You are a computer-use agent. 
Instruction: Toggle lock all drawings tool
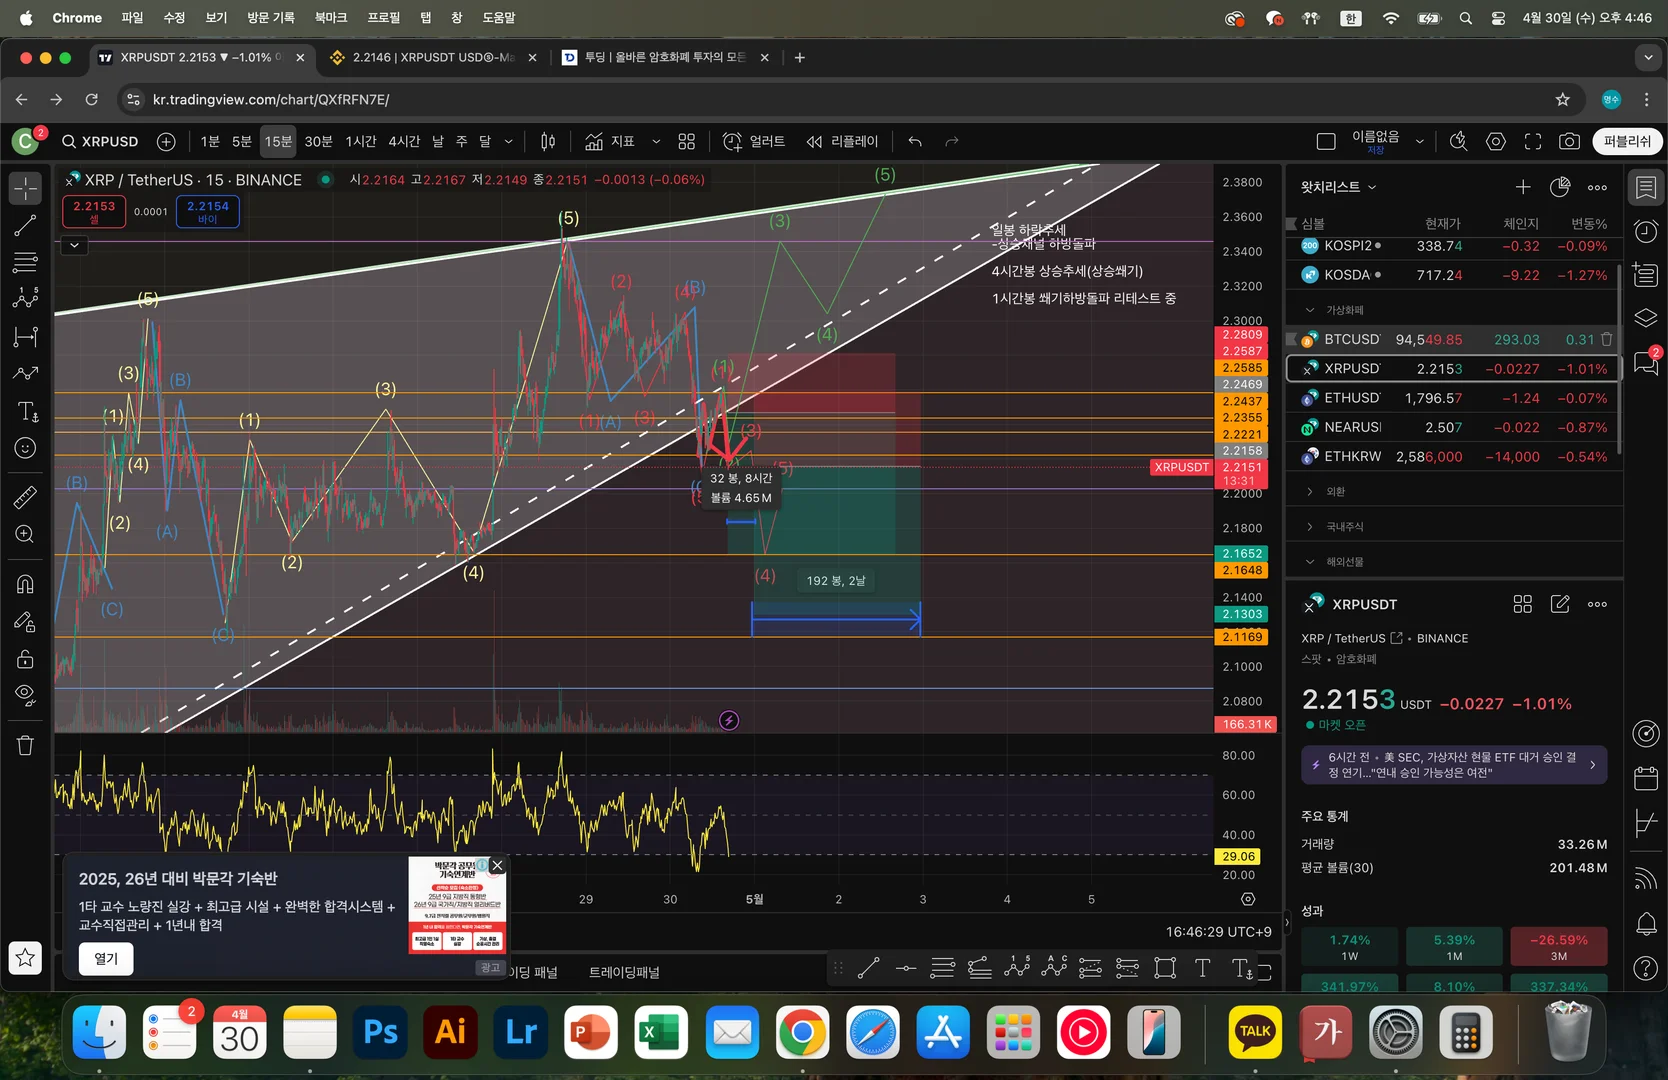[25, 659]
